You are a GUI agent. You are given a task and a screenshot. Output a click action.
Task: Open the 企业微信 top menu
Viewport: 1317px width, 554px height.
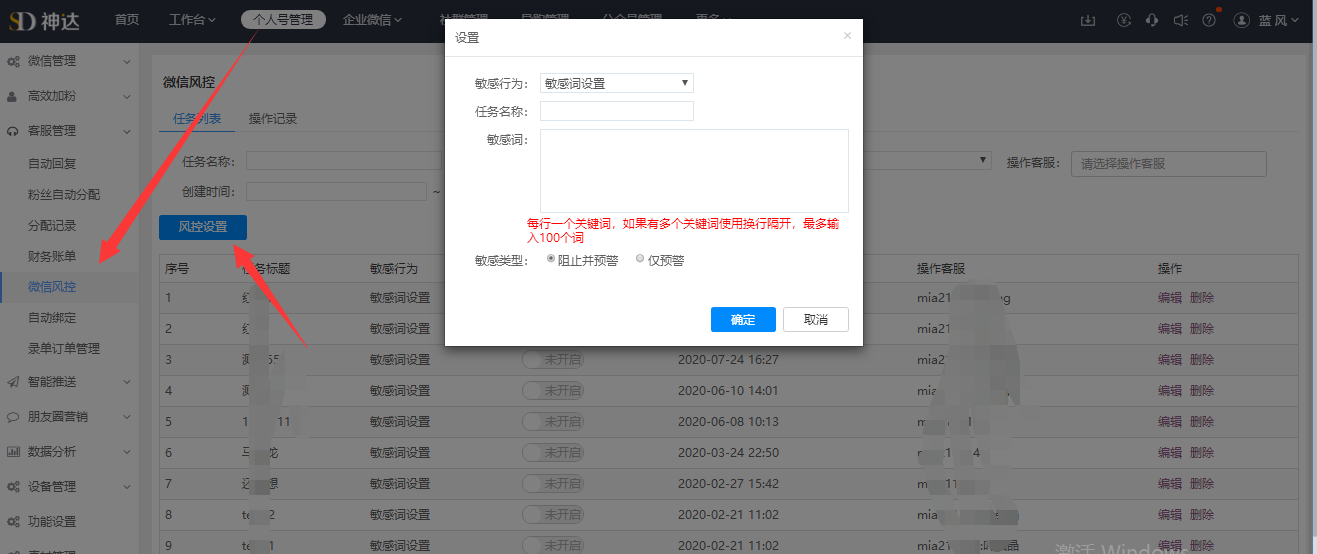pos(372,19)
